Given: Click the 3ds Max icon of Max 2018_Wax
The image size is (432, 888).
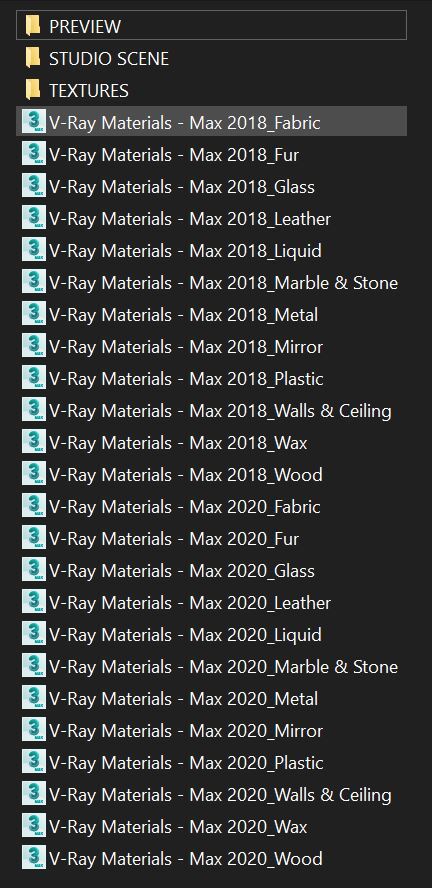Looking at the screenshot, I should (34, 442).
